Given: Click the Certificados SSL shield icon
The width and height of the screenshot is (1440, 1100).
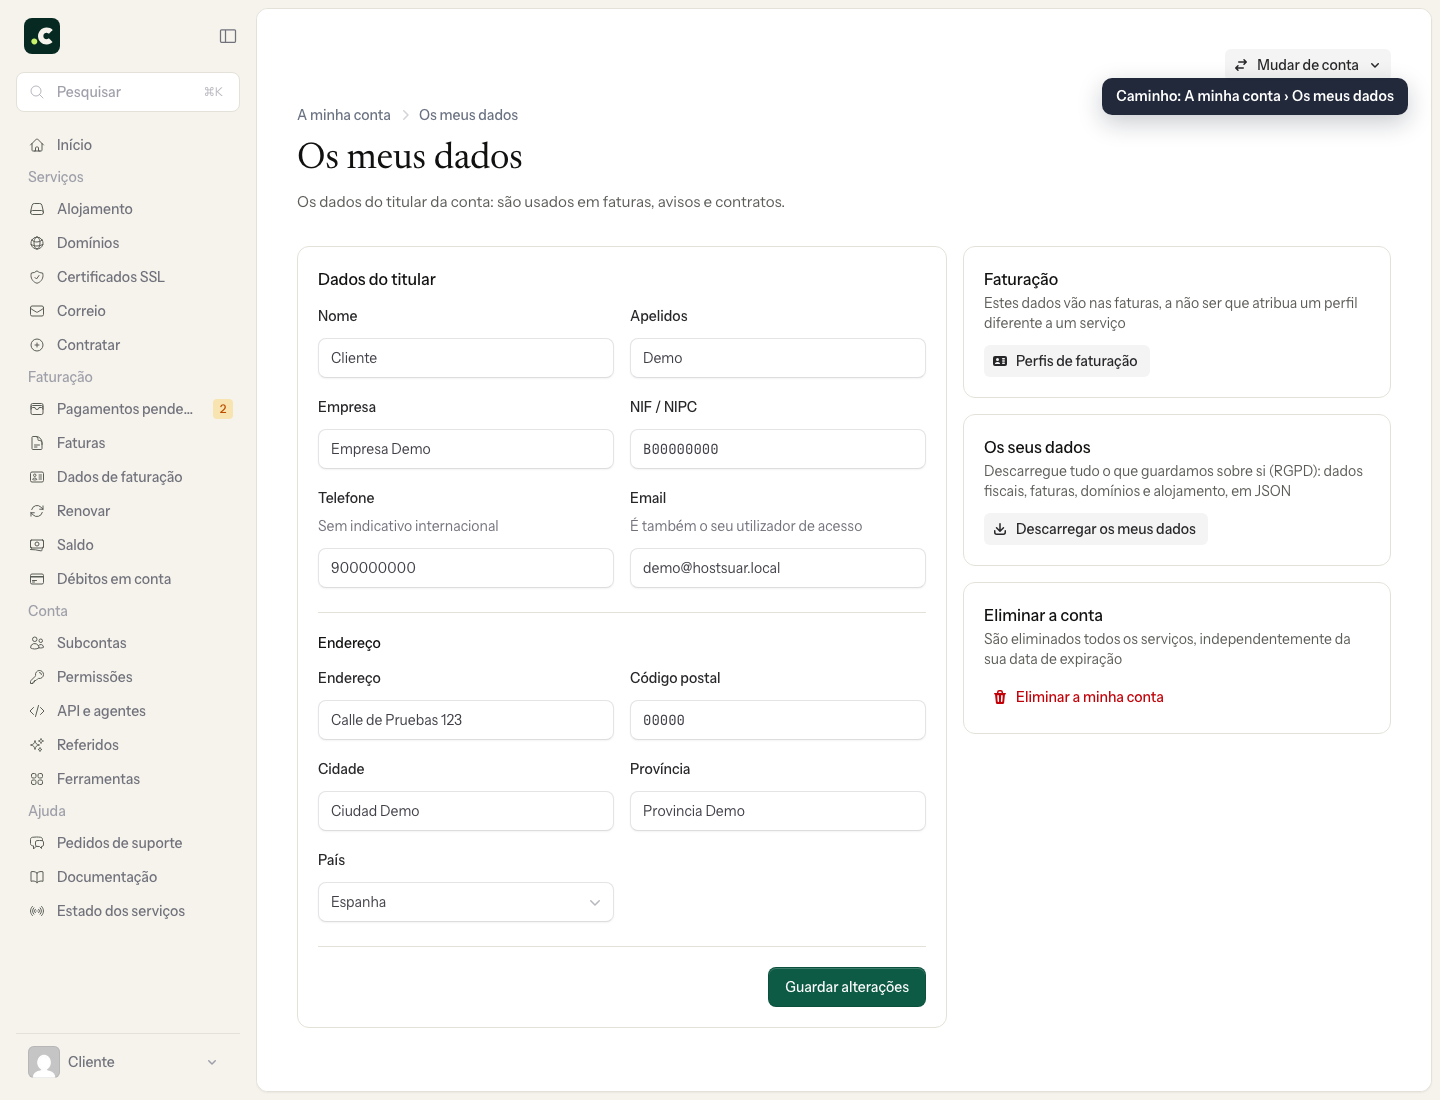Looking at the screenshot, I should [x=37, y=277].
